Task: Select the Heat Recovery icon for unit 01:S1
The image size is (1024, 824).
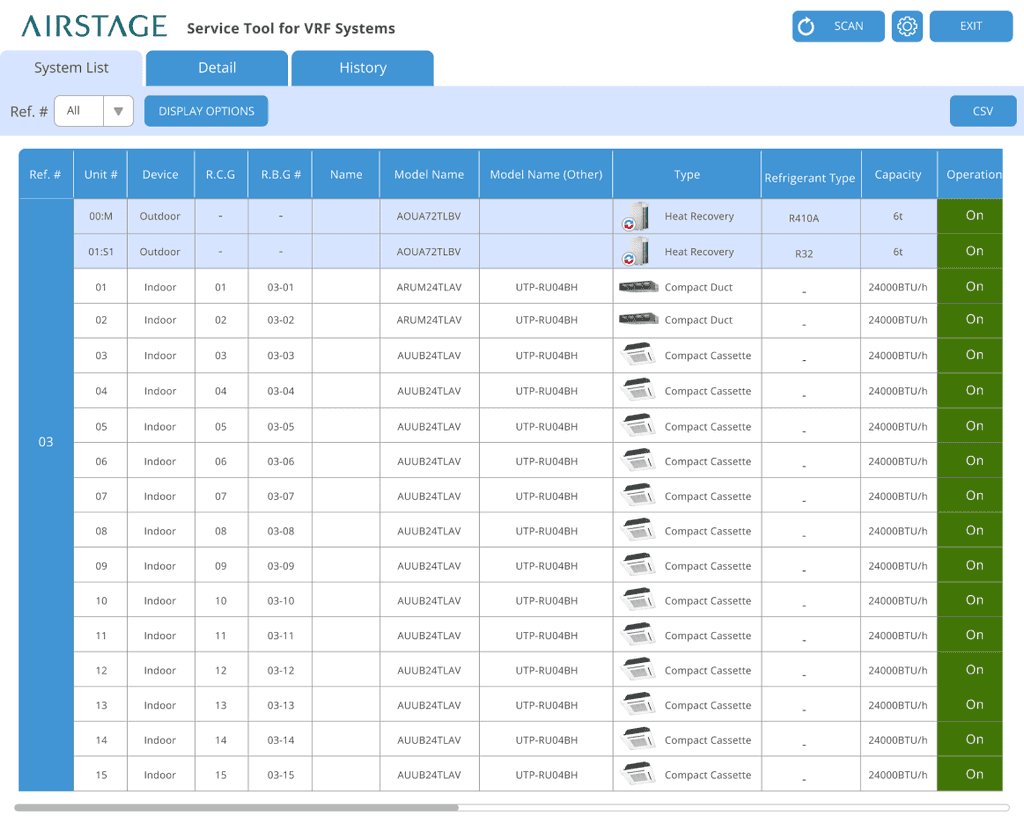Action: pyautogui.click(x=637, y=251)
